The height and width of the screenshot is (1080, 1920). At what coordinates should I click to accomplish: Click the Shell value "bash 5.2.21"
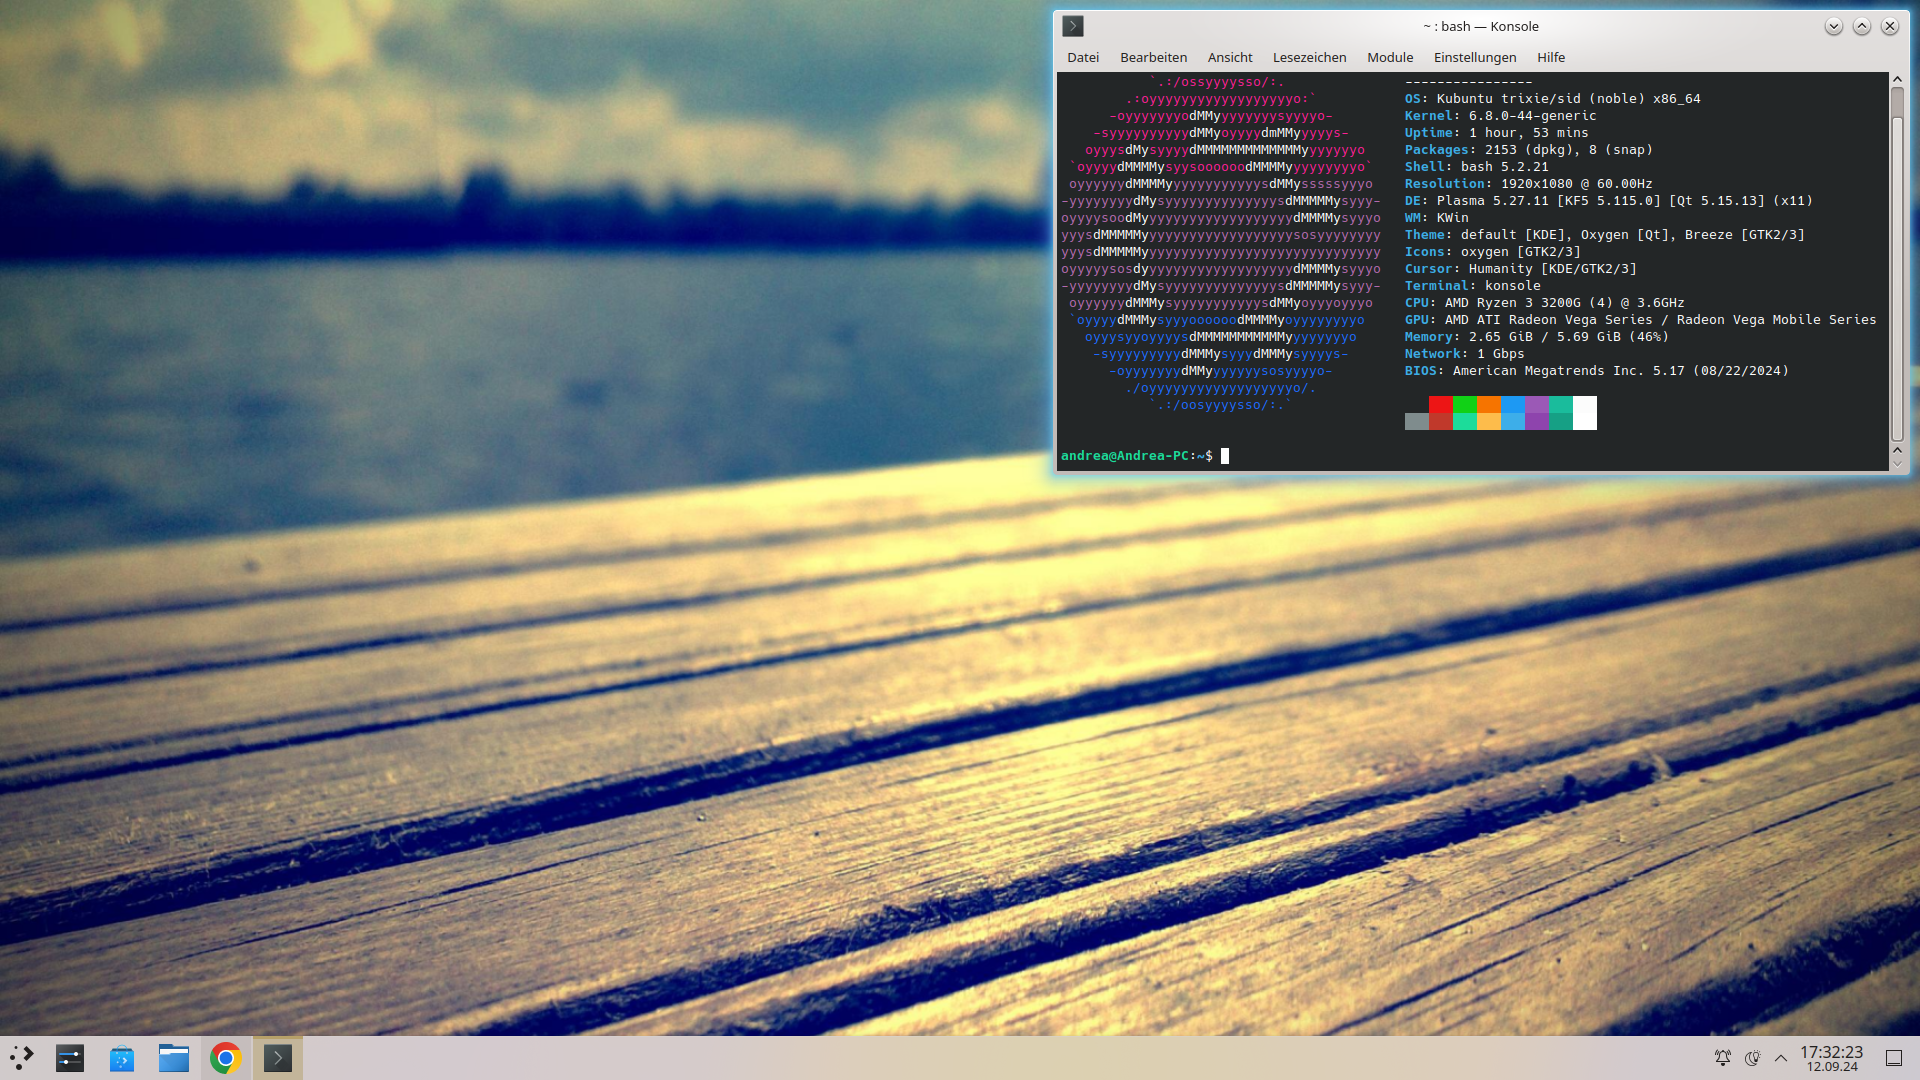[x=1505, y=167]
